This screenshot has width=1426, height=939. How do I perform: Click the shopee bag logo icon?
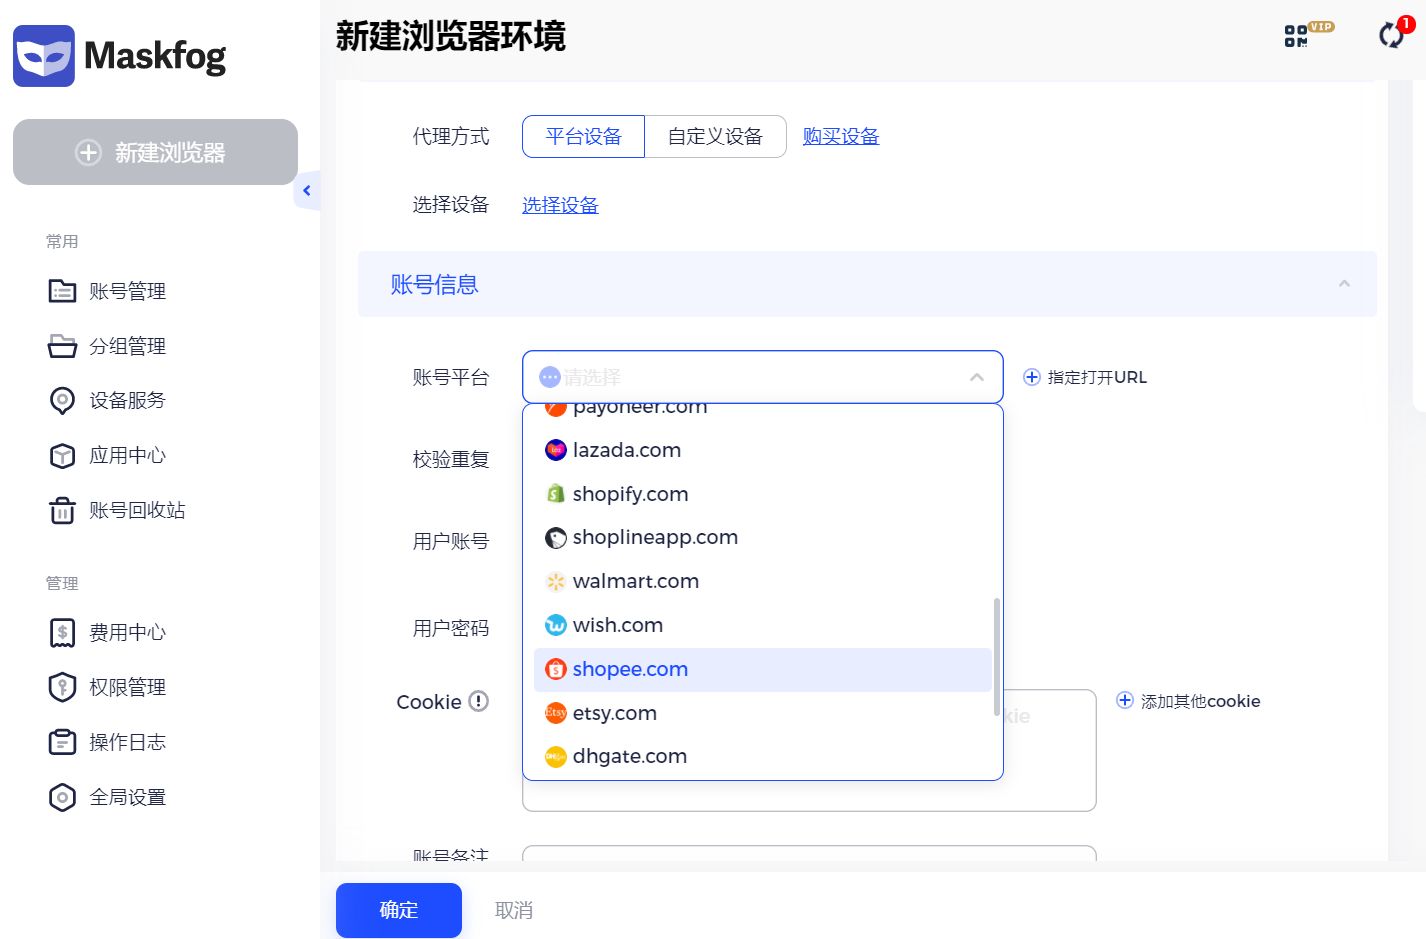(556, 669)
